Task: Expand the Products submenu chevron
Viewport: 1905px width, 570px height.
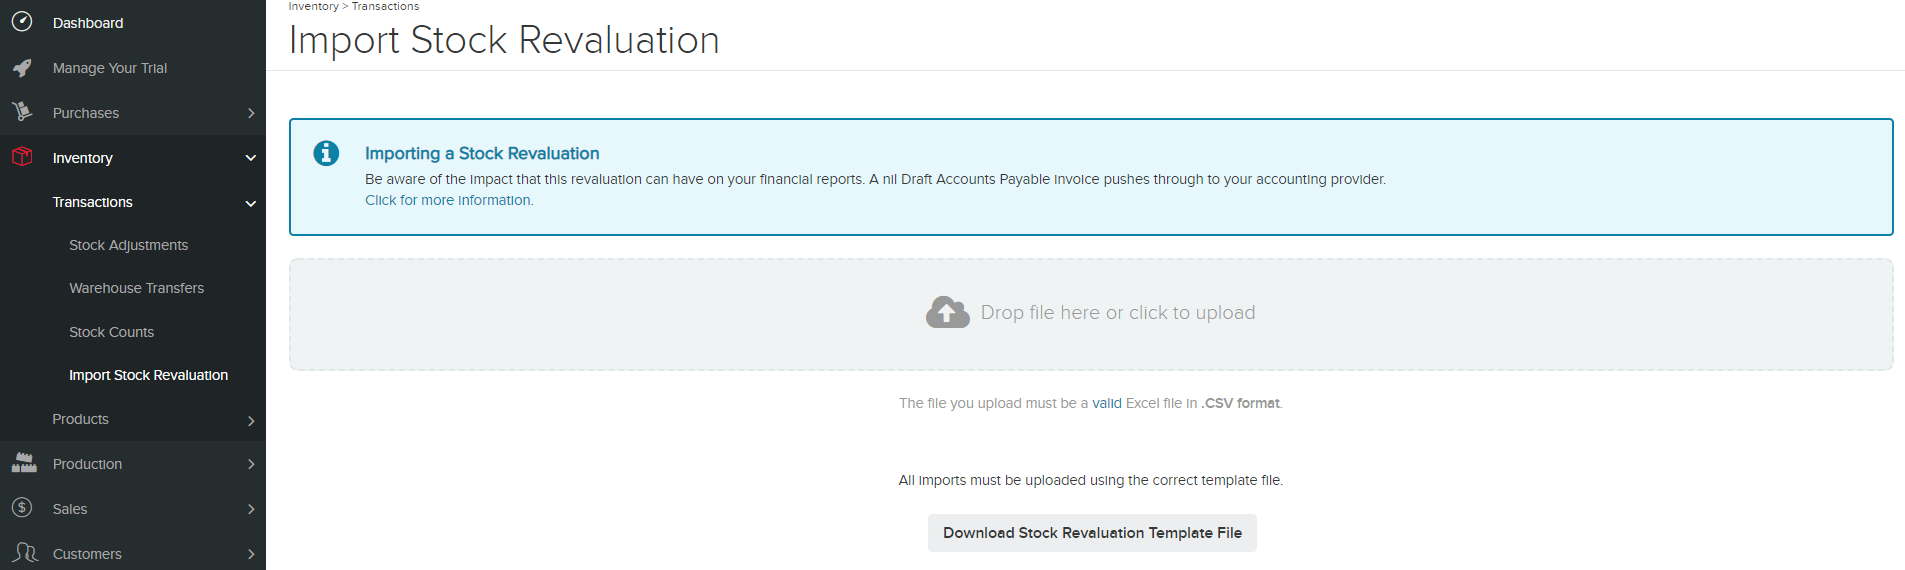Action: [251, 421]
